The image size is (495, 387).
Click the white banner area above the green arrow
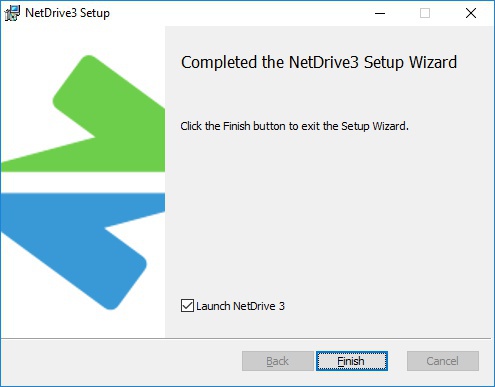83,39
